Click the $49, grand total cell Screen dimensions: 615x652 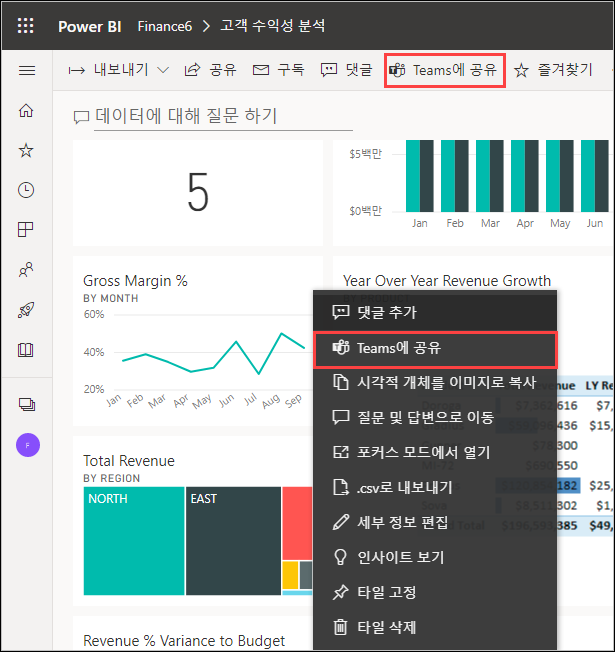click(x=600, y=525)
